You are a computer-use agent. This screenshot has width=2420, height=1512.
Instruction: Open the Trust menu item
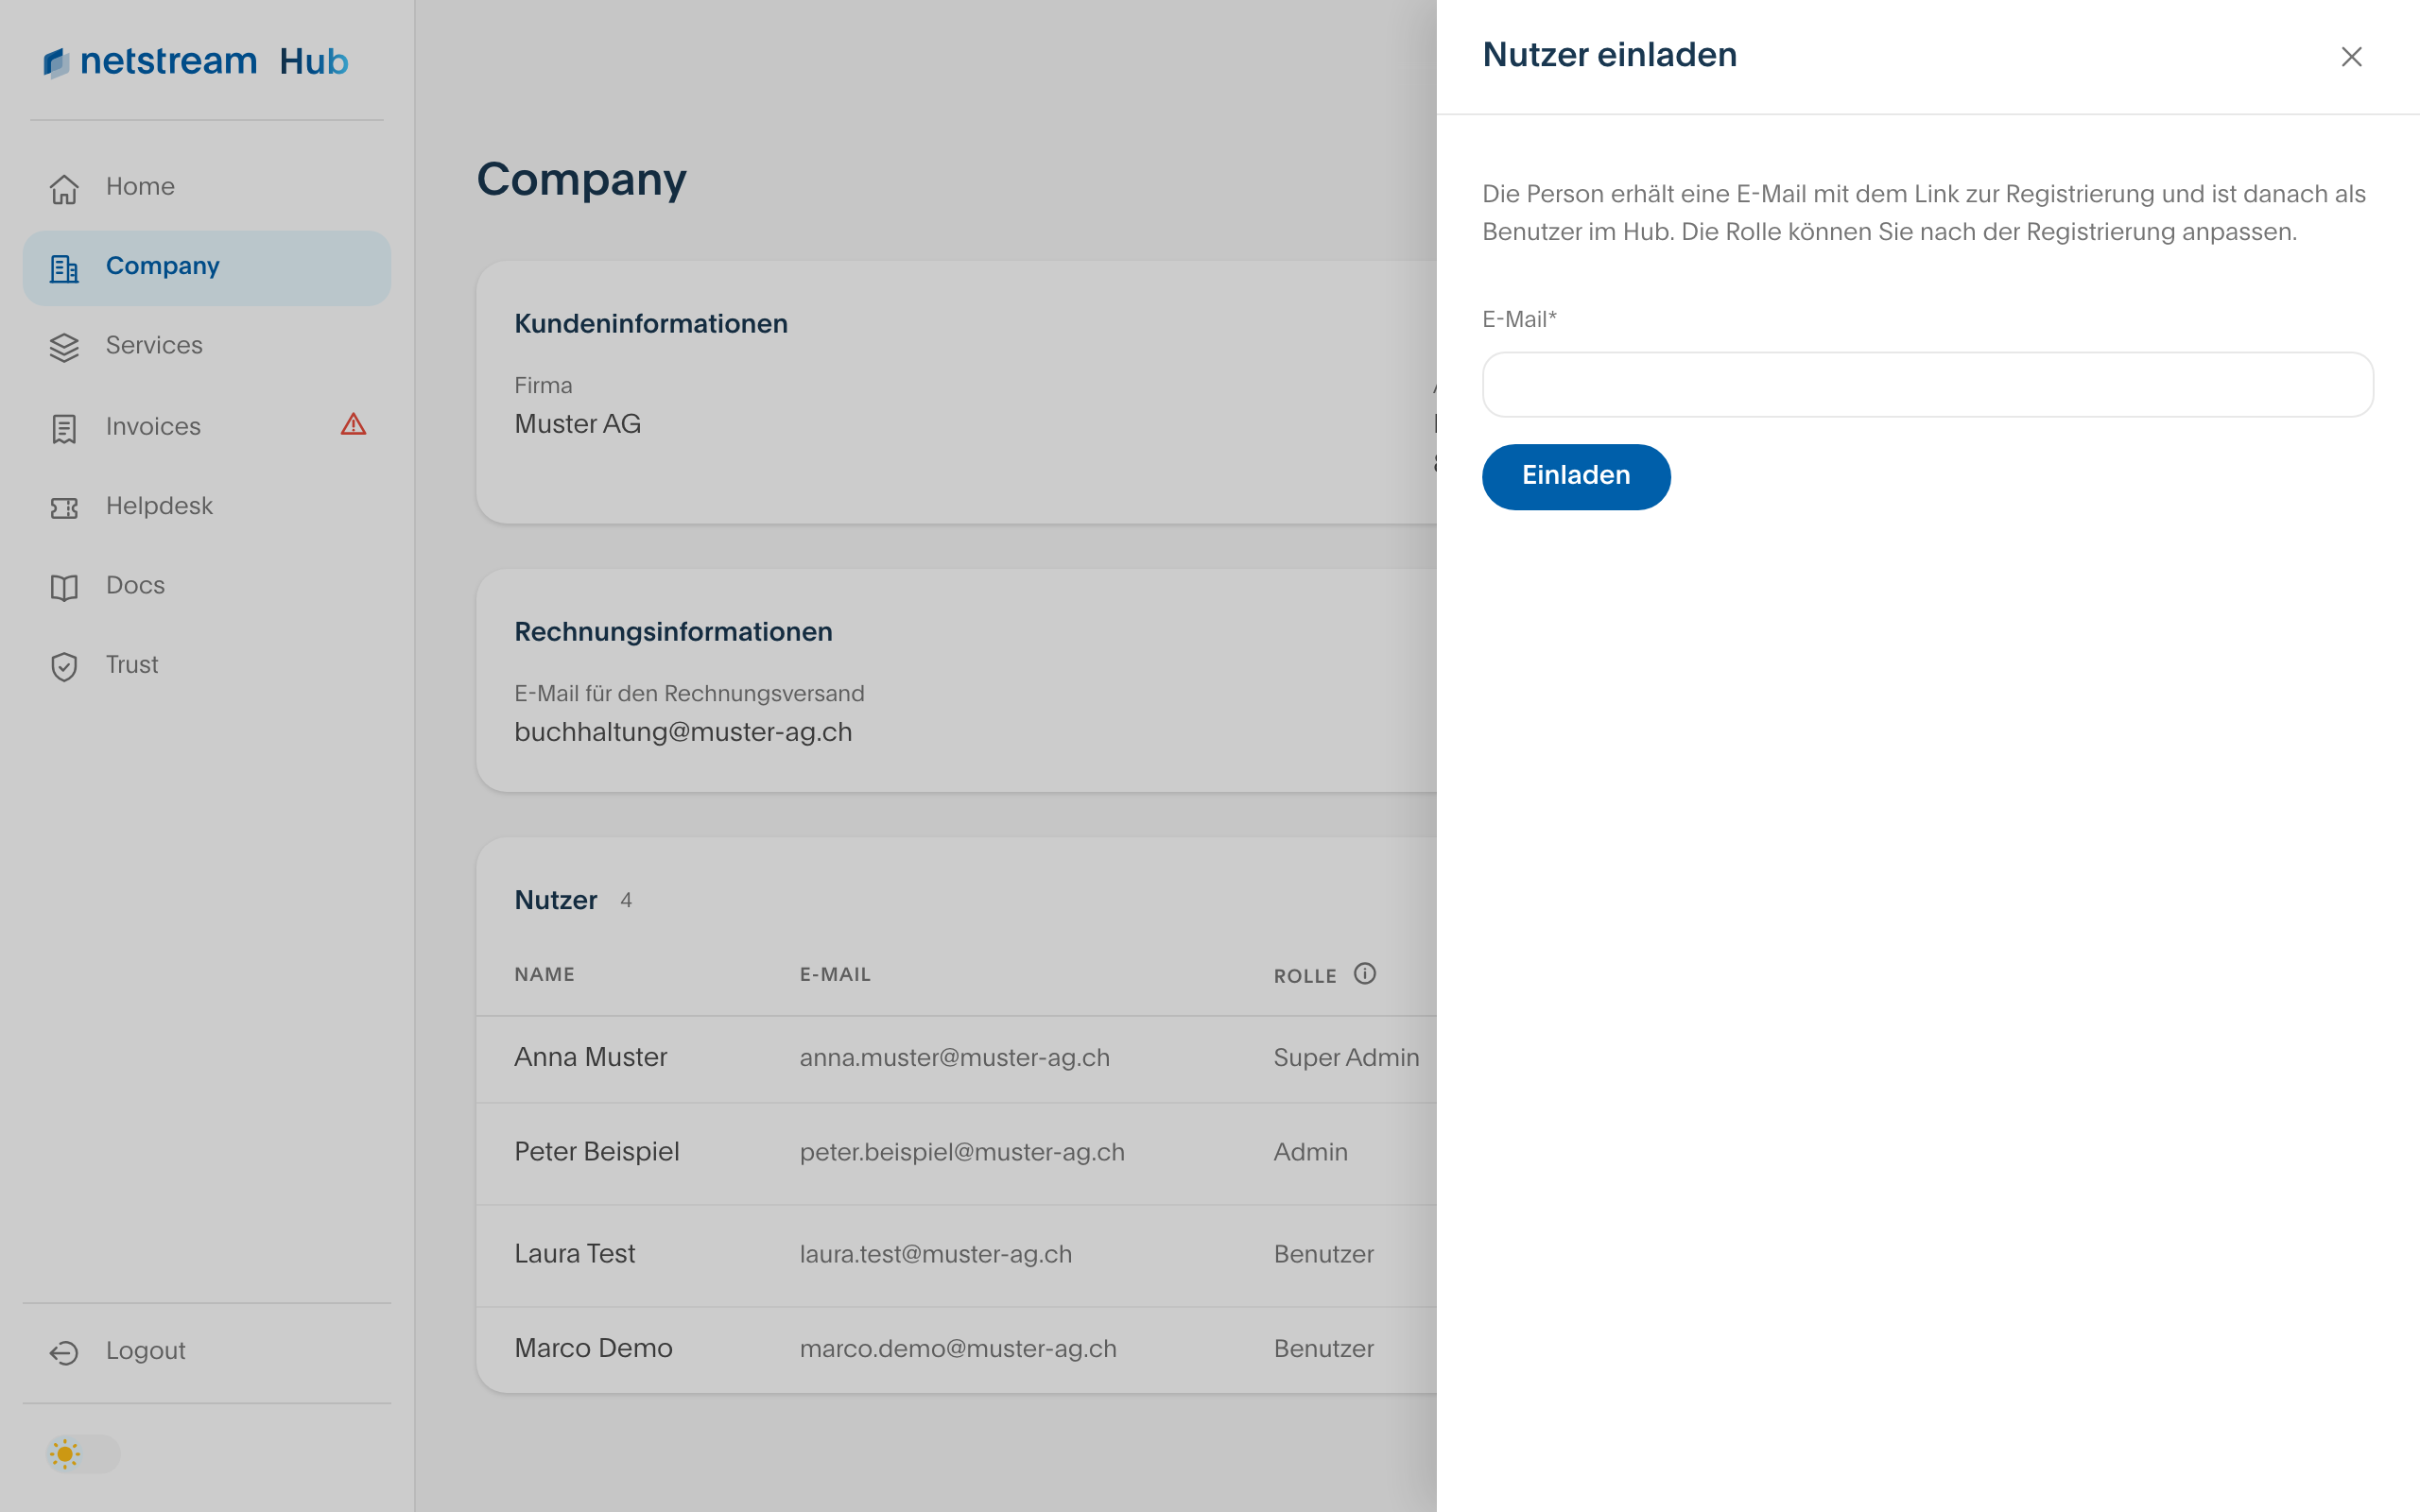pyautogui.click(x=206, y=665)
